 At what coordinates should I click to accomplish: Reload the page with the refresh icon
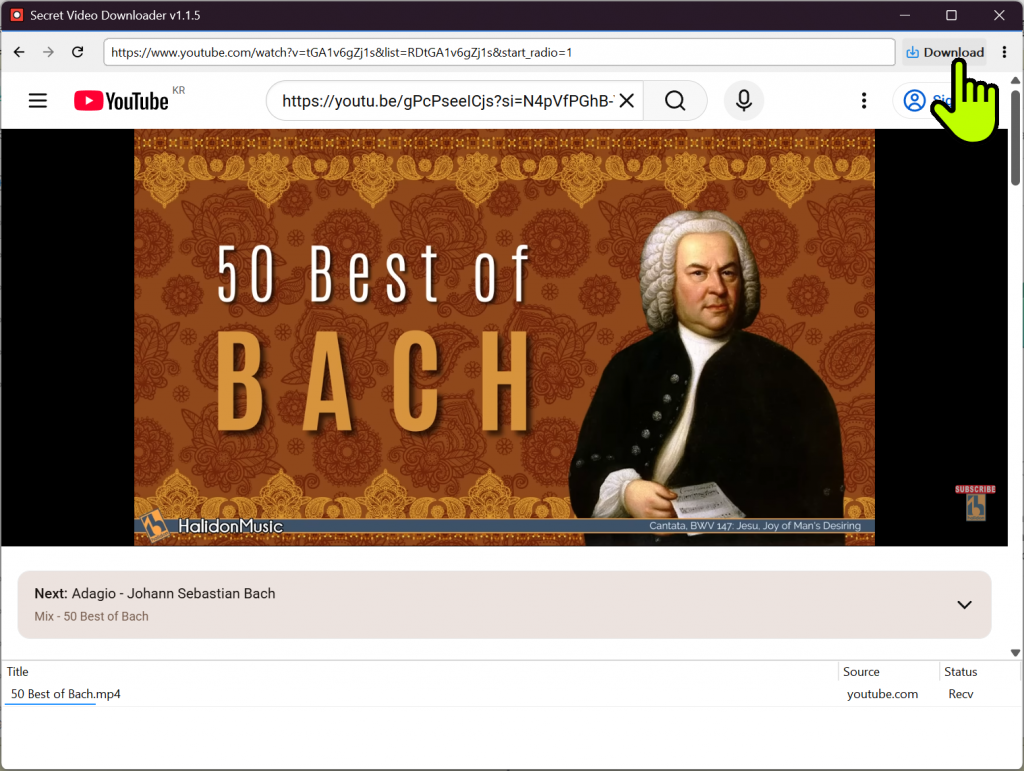pos(77,52)
